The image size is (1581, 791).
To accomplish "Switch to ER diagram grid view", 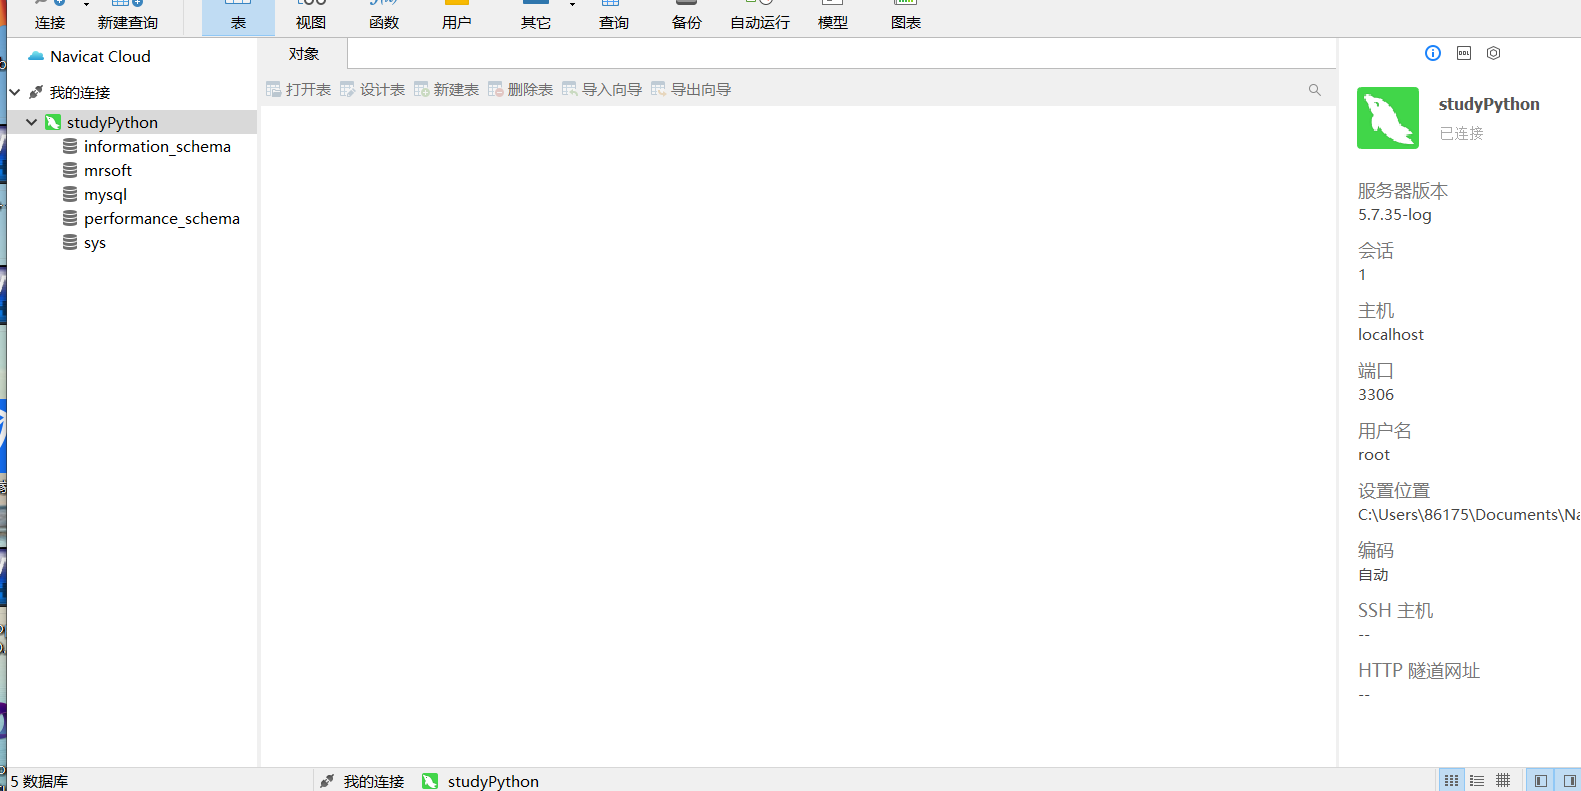I will point(1503,780).
